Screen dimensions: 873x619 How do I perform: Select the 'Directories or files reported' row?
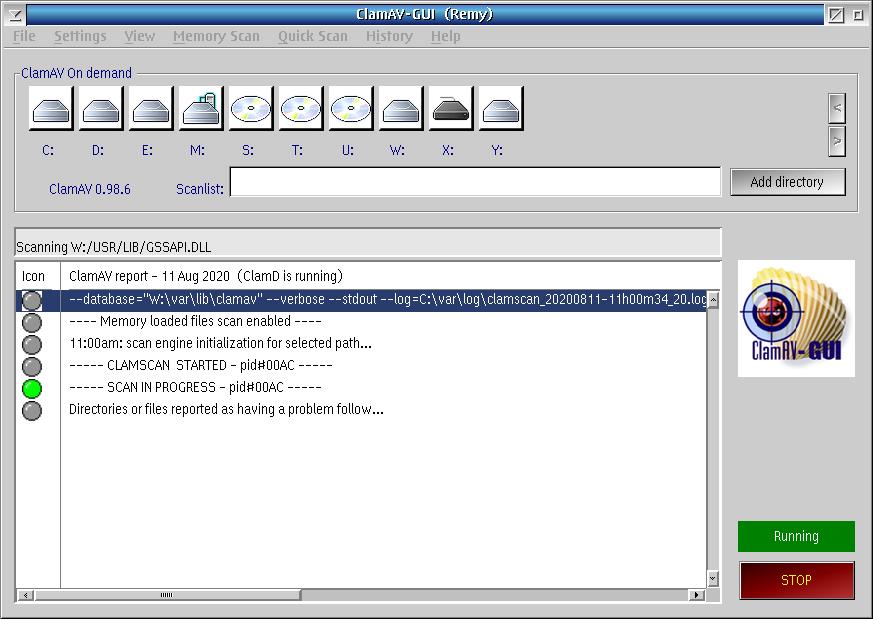click(361, 410)
